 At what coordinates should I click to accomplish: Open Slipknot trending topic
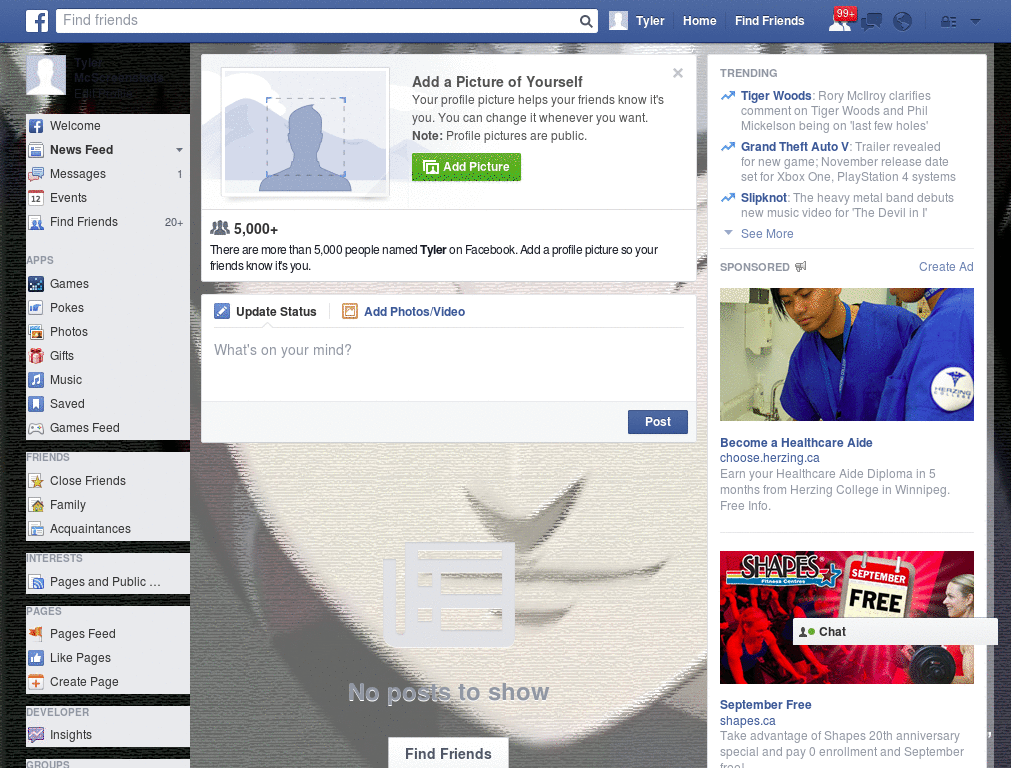(x=763, y=198)
